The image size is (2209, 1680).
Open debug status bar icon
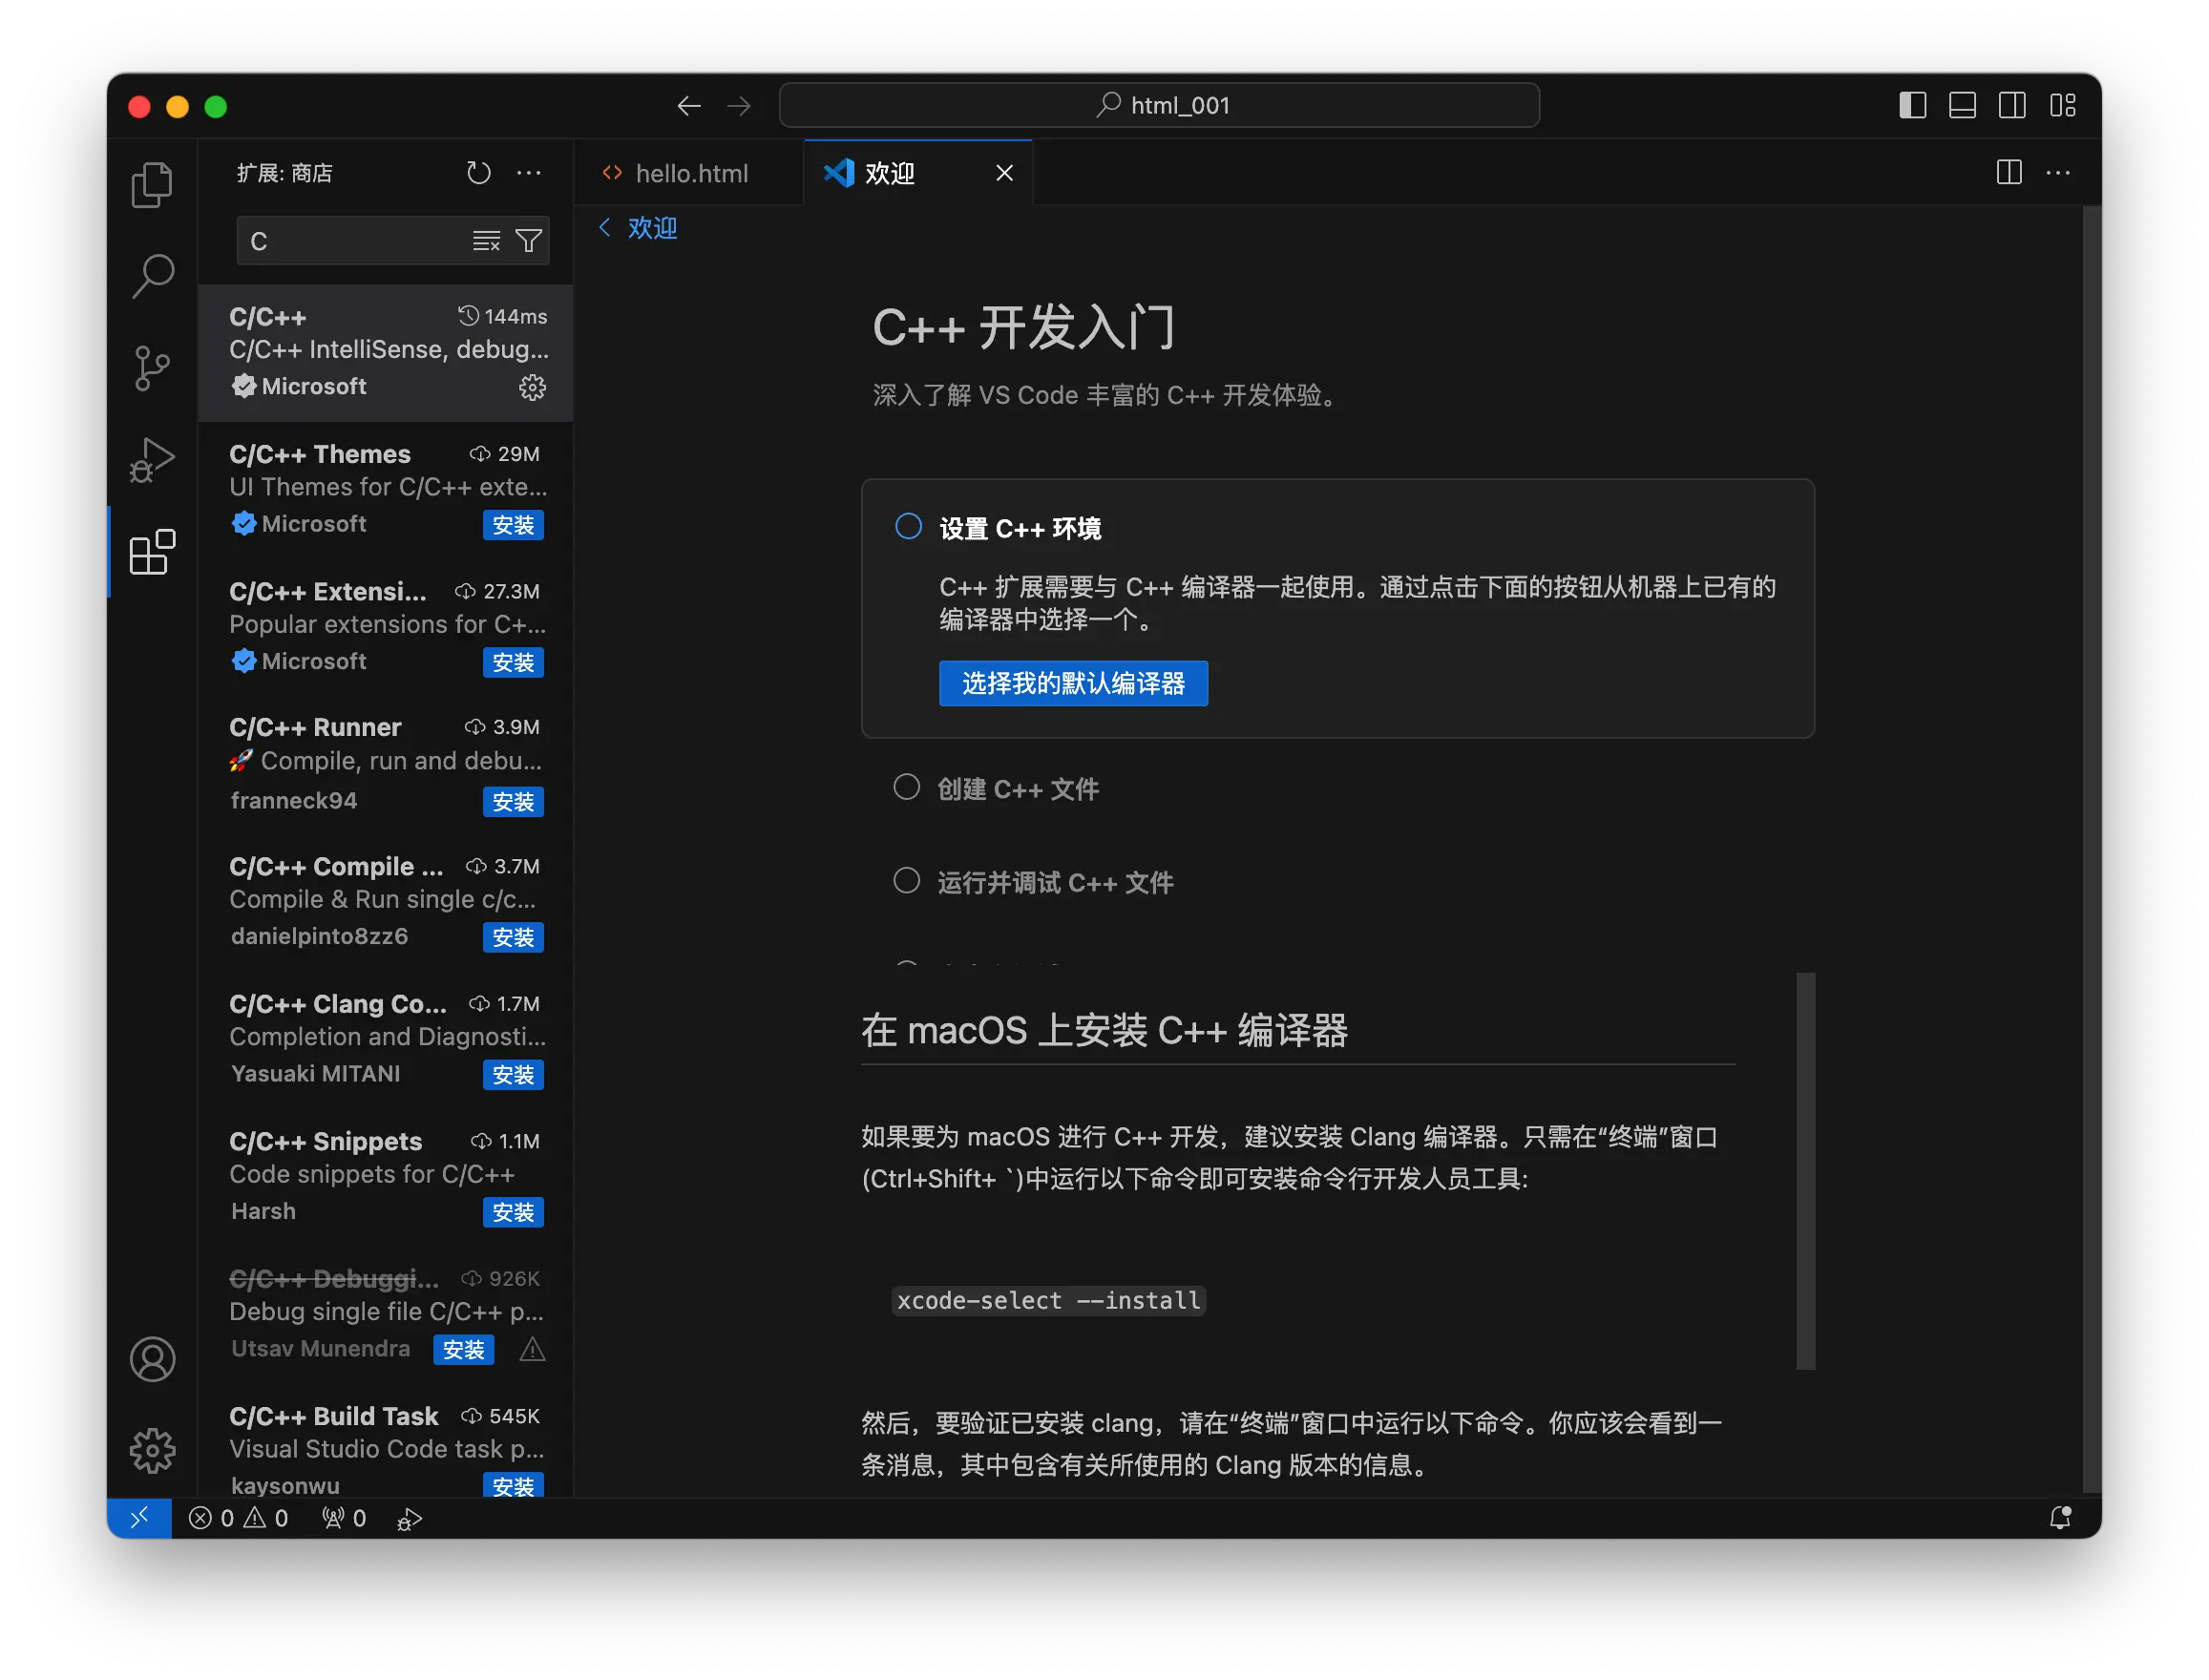point(409,1518)
